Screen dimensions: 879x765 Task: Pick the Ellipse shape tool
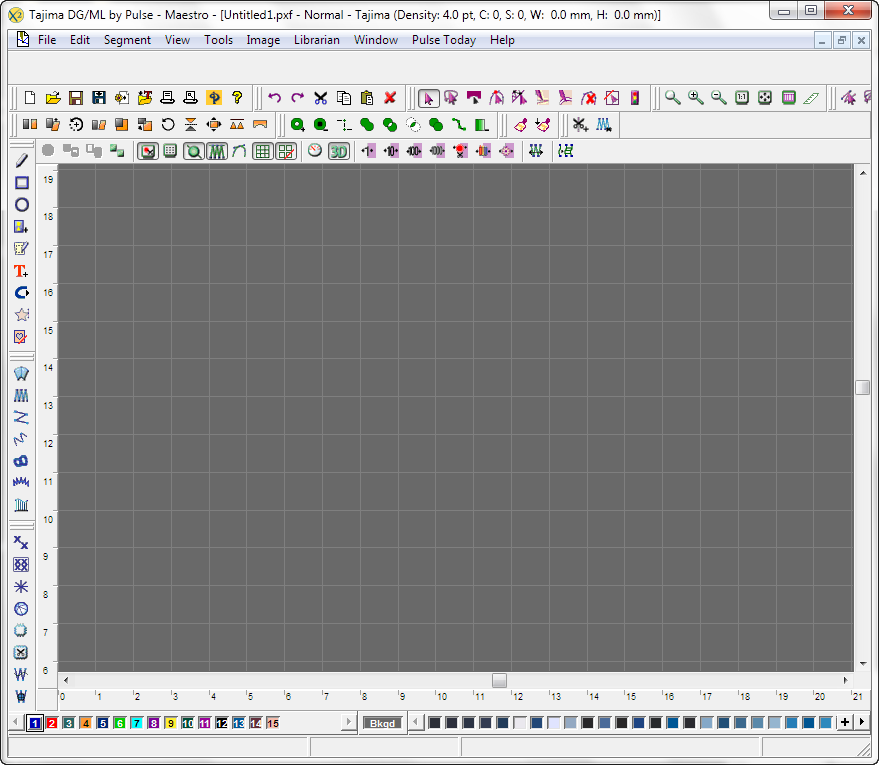pos(20,205)
